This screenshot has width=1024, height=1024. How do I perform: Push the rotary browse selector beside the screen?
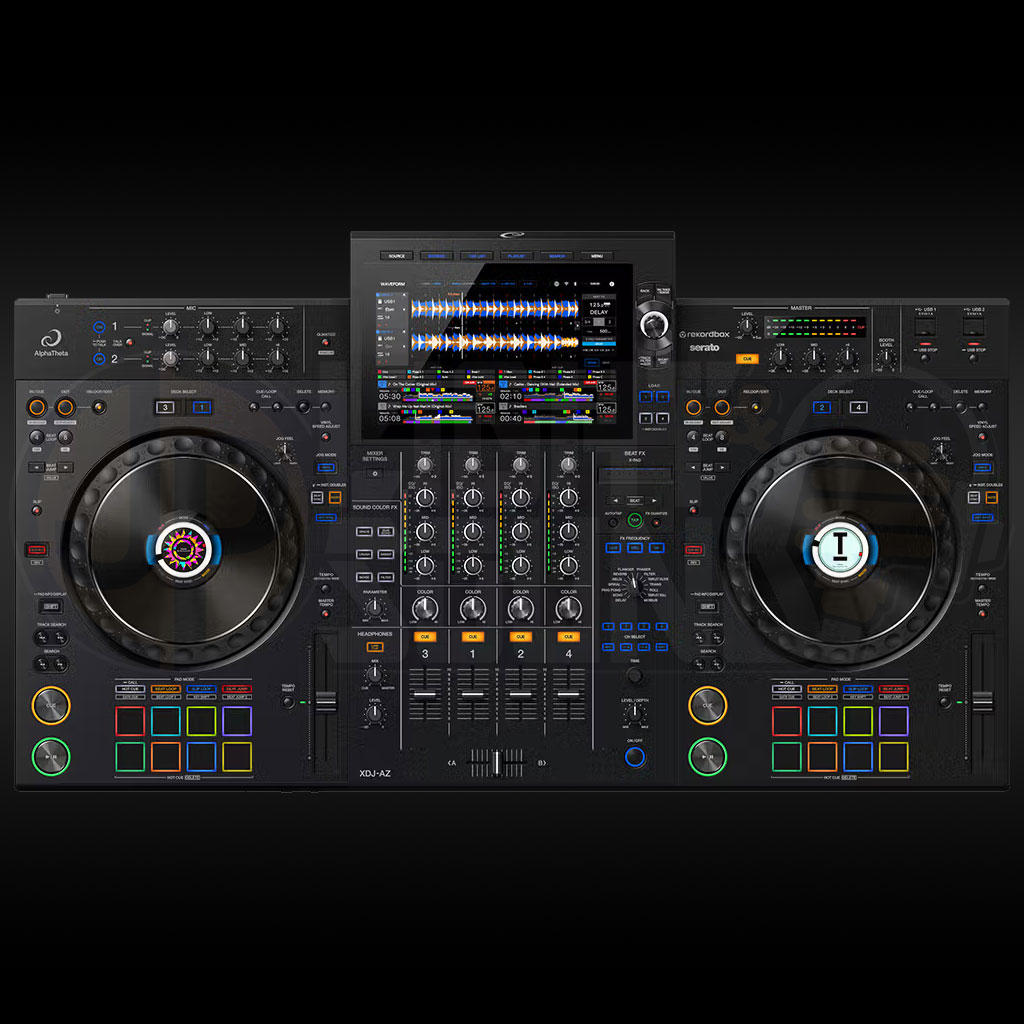652,323
